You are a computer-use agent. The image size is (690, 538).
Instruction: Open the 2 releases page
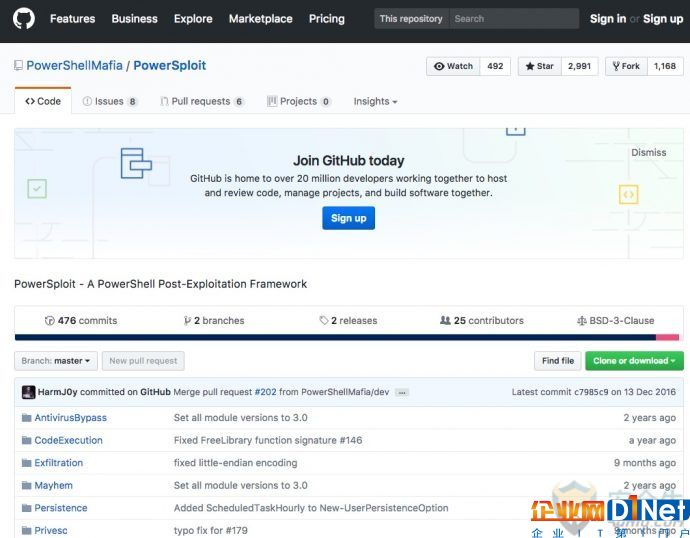pos(348,321)
